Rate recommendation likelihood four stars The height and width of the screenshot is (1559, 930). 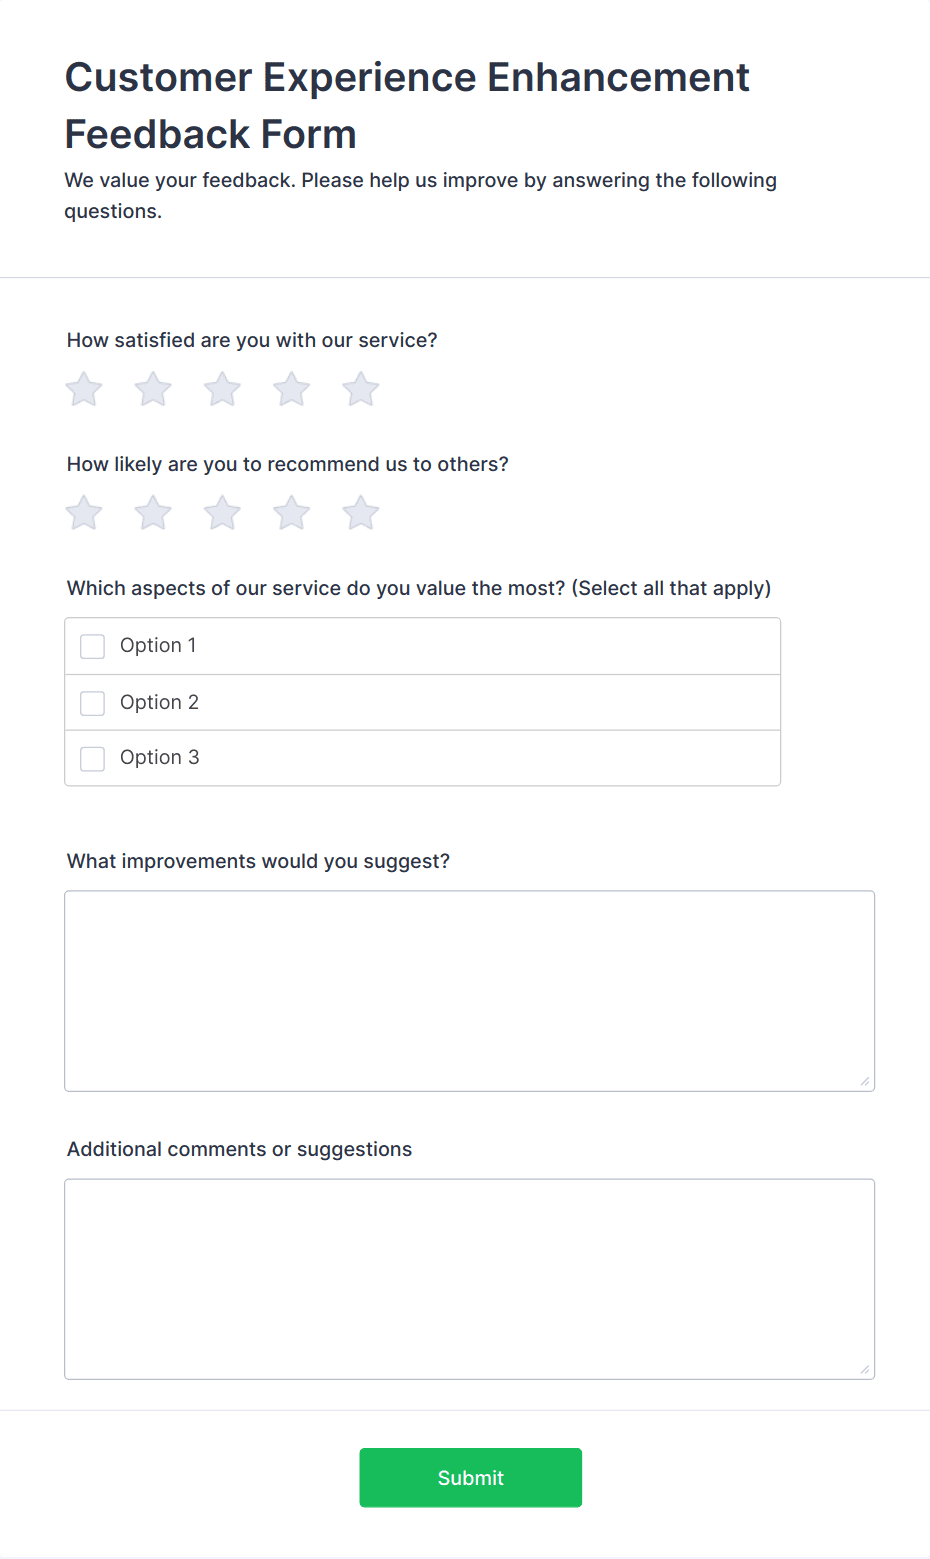point(290,512)
